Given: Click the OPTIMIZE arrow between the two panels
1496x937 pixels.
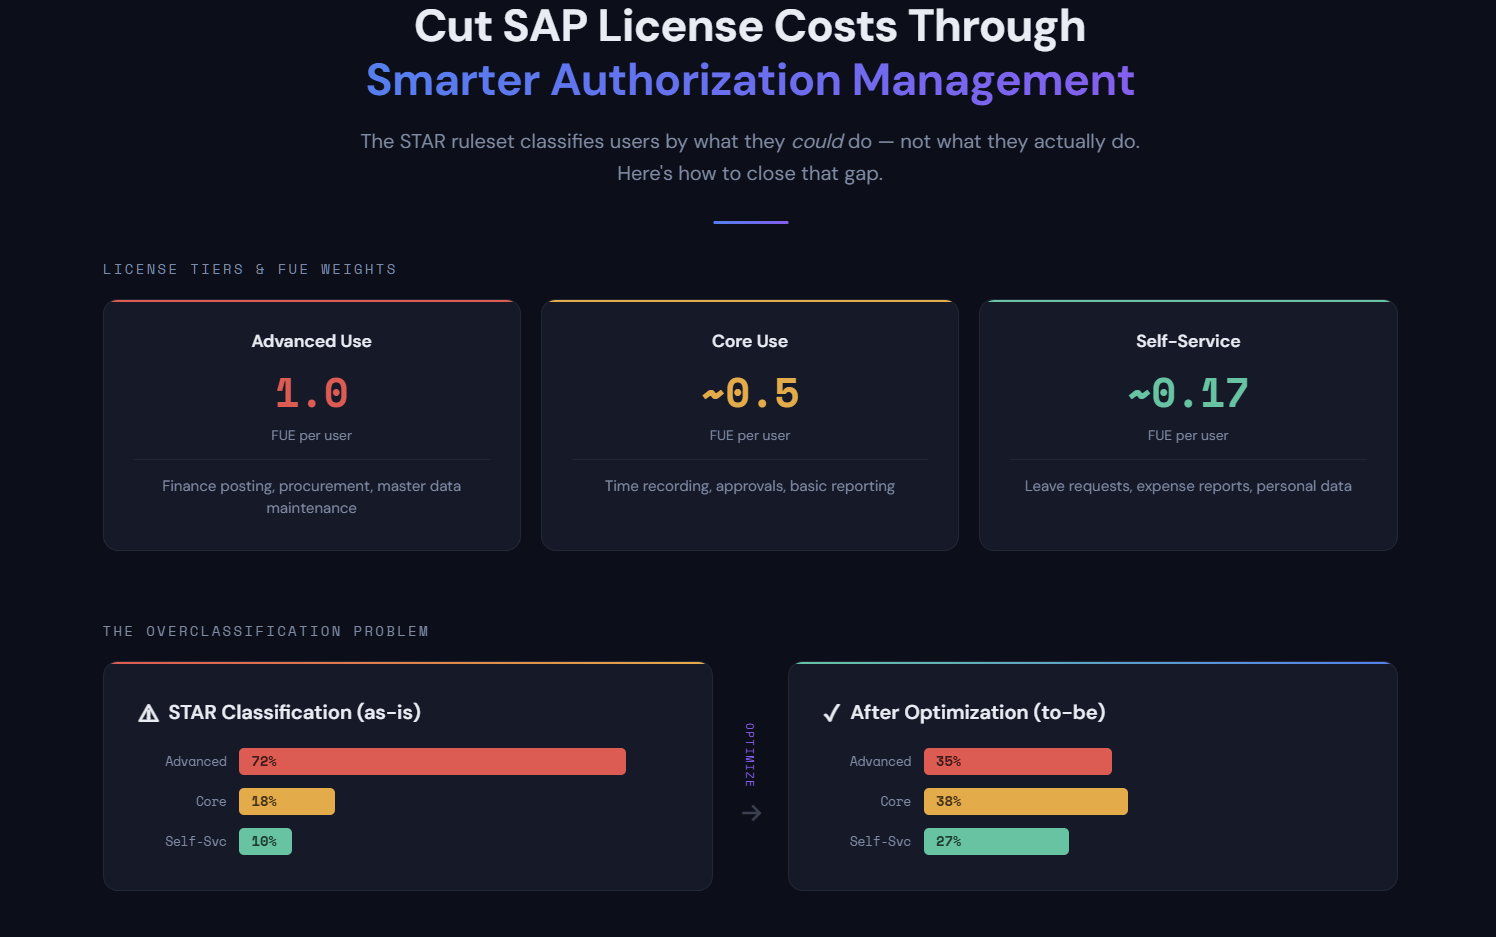Looking at the screenshot, I should click(751, 813).
